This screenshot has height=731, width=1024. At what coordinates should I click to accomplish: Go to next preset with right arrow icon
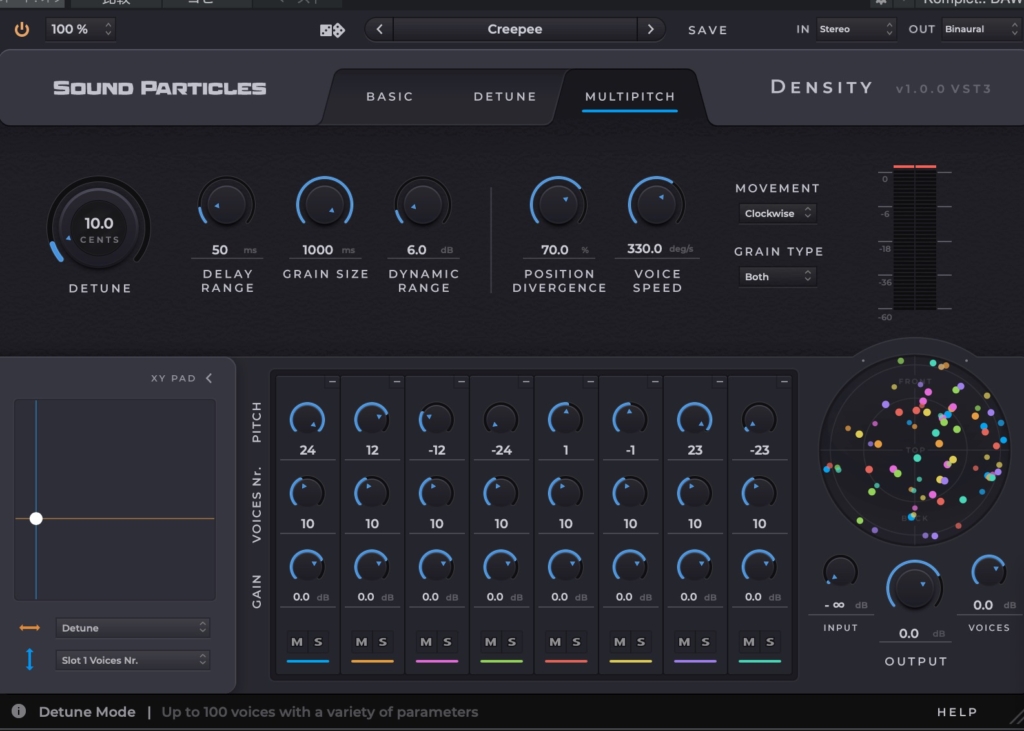click(651, 29)
